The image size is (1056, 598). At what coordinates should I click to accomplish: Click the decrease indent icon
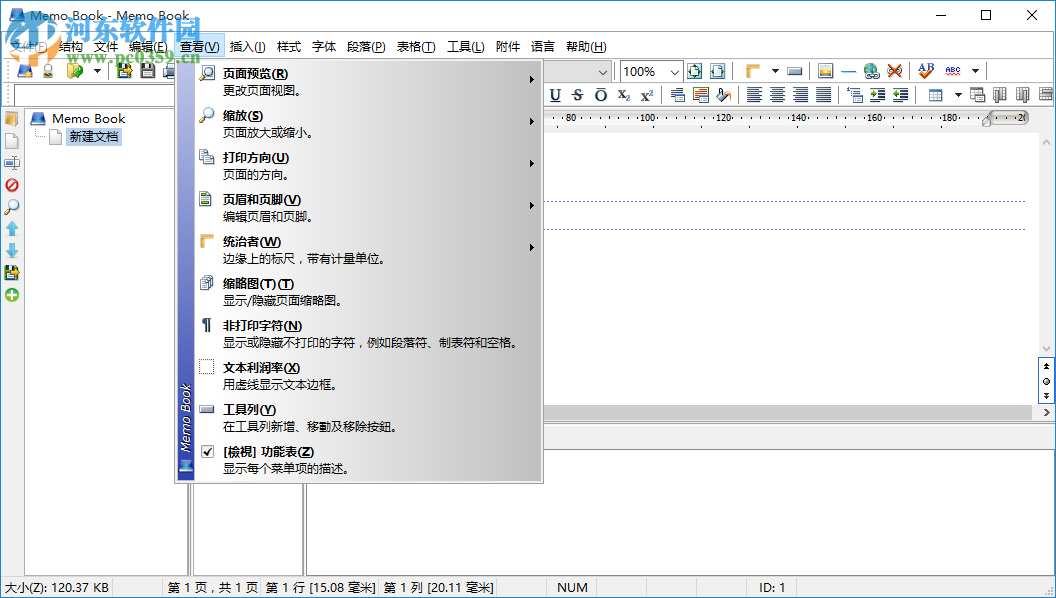point(900,95)
